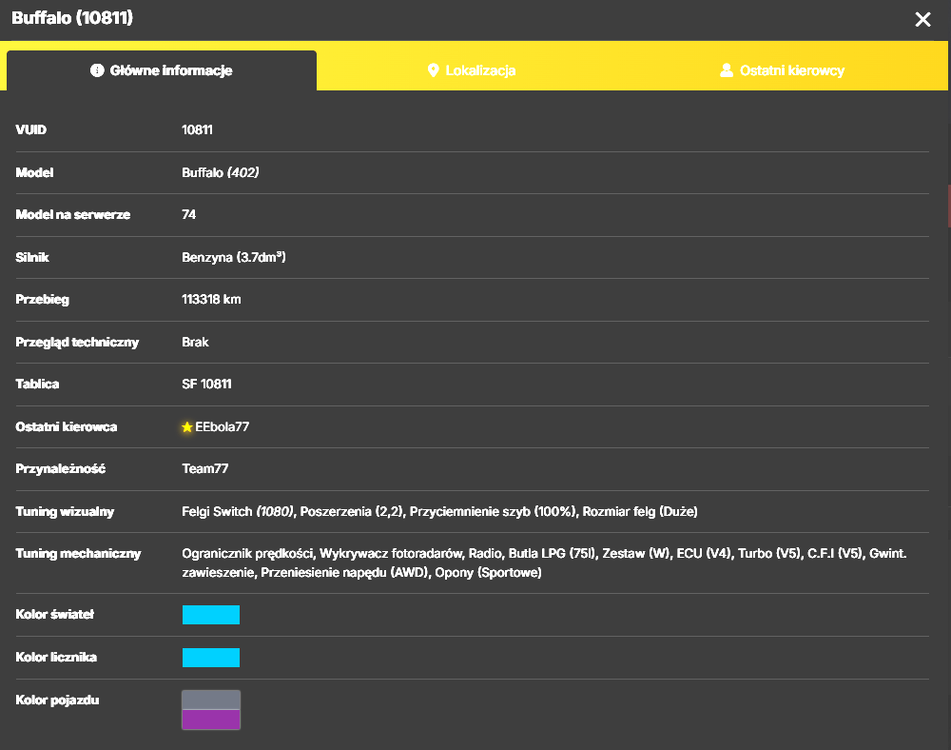Open last driver EEbola77
This screenshot has height=750, width=951.
pyautogui.click(x=222, y=427)
